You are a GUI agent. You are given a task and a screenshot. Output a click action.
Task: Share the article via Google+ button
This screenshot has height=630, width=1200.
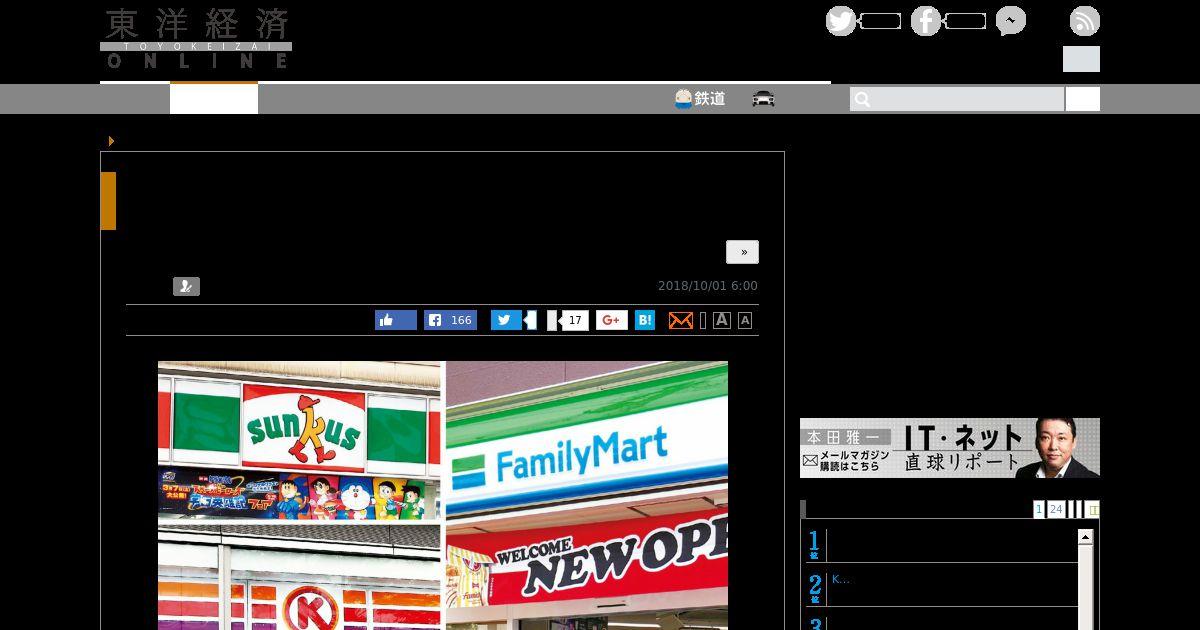[x=612, y=320]
